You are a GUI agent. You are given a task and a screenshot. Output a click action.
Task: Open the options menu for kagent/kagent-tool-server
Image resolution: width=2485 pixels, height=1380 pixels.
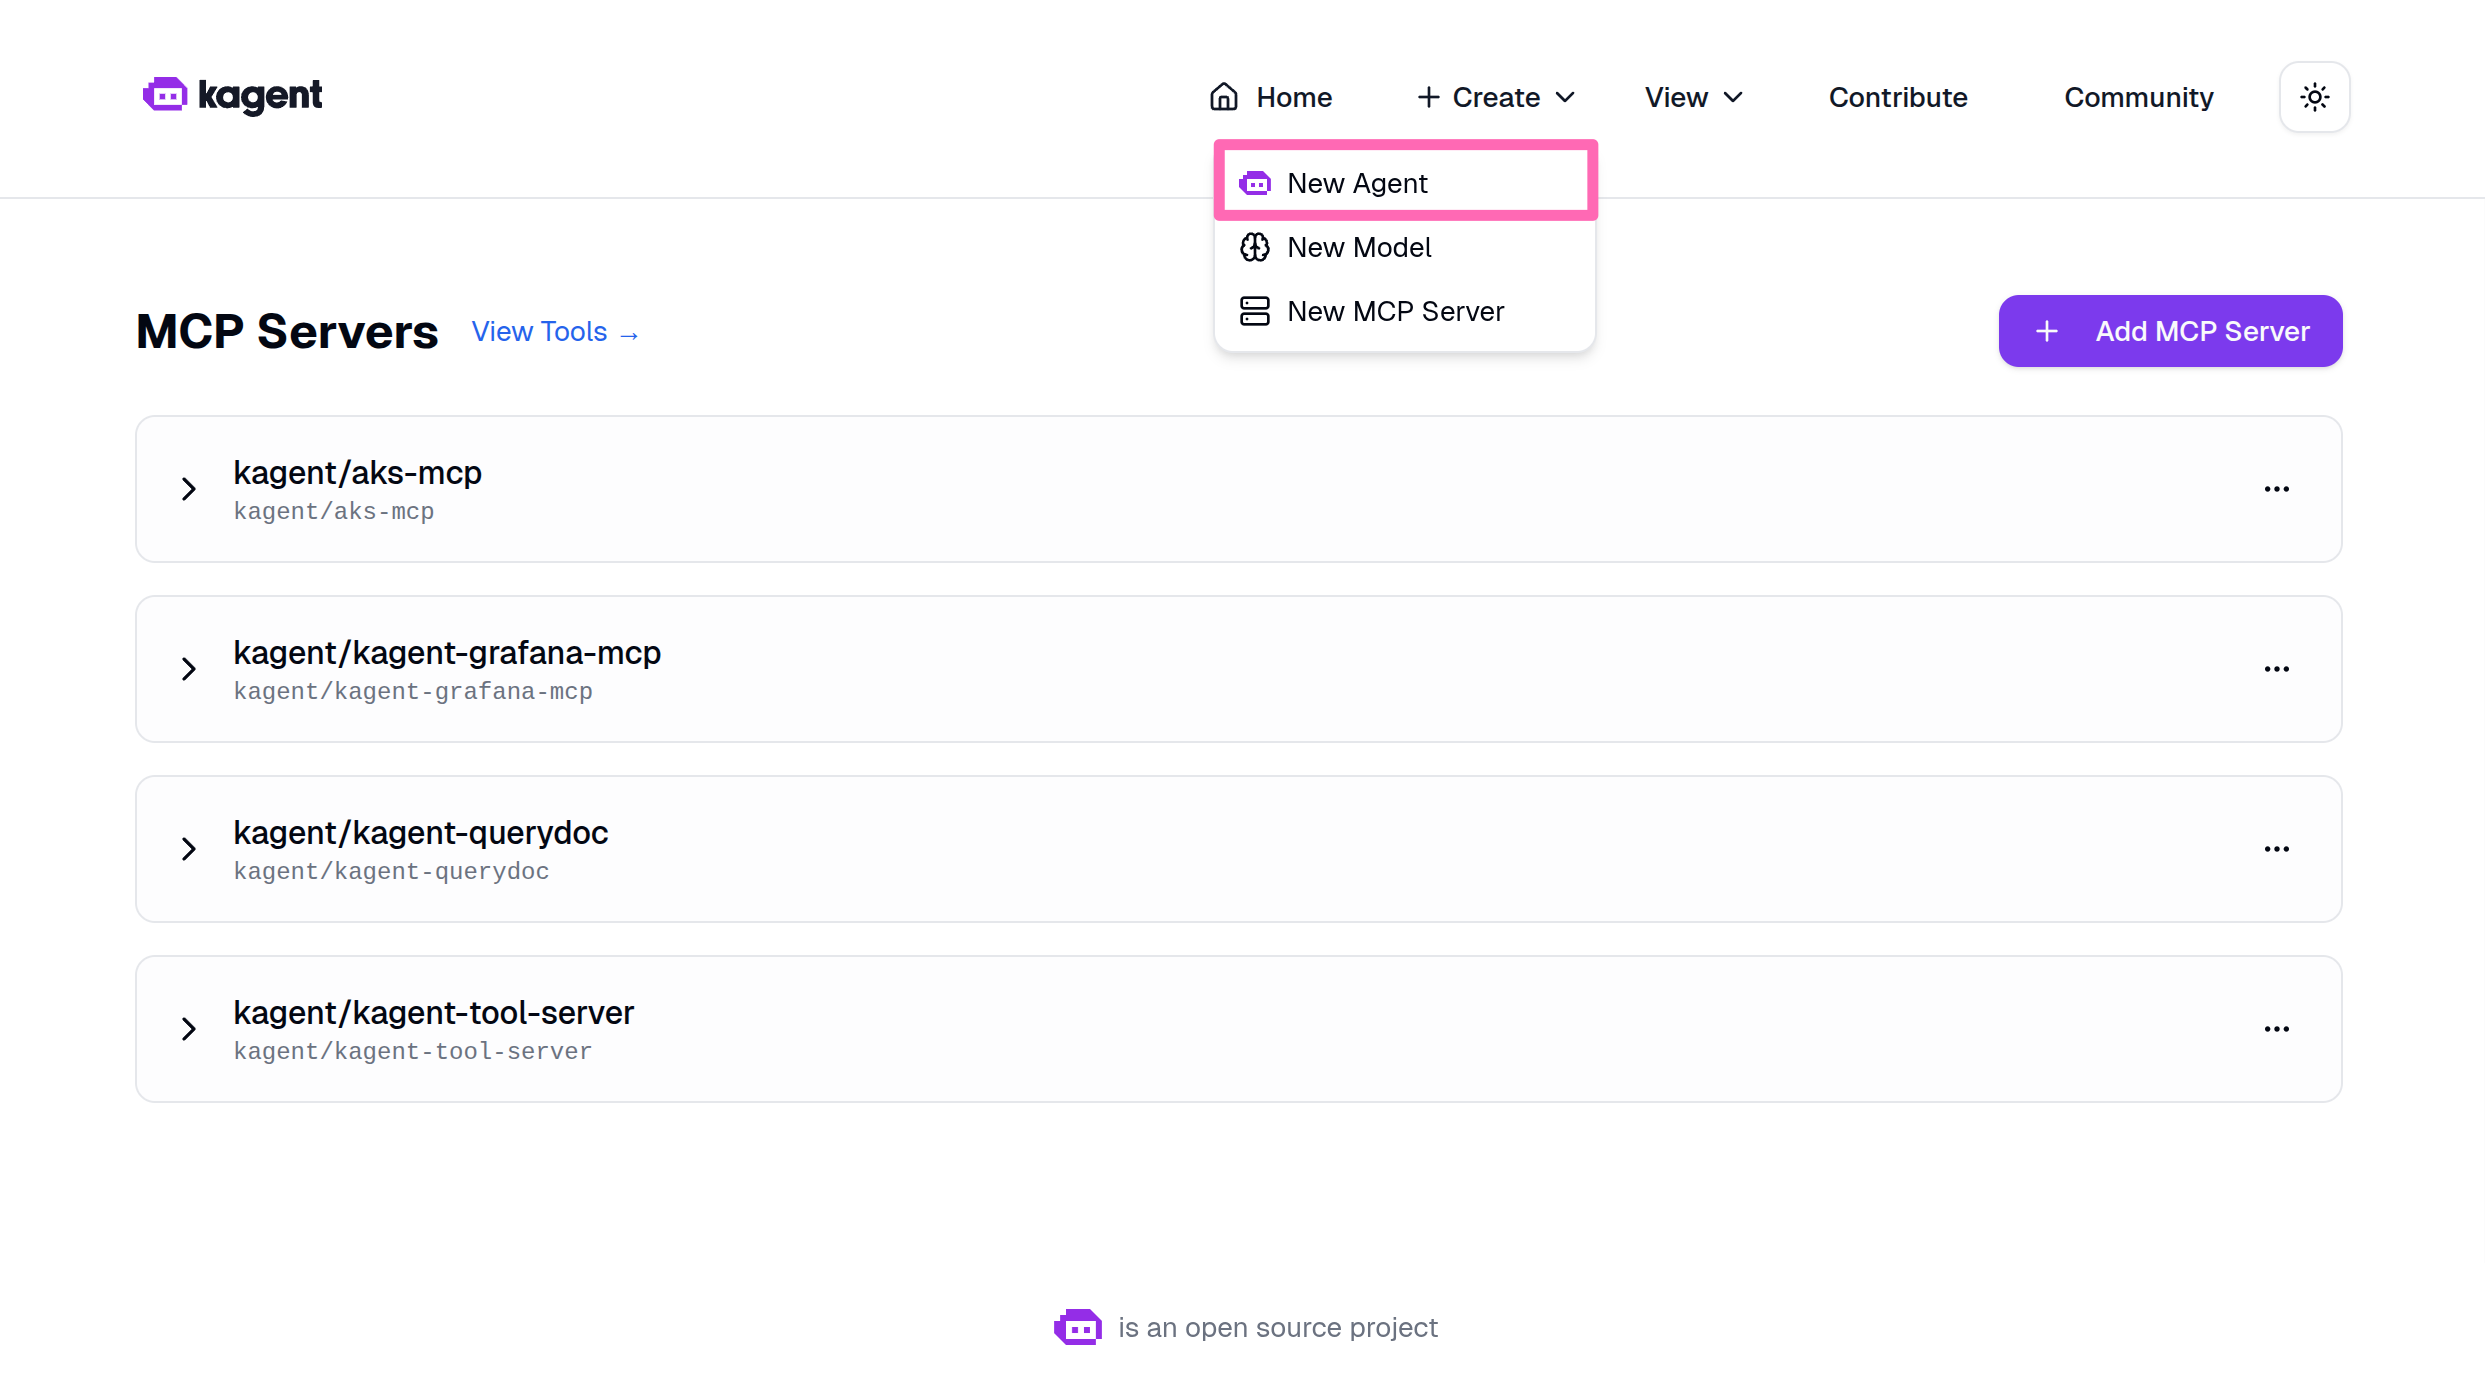pos(2276,1029)
